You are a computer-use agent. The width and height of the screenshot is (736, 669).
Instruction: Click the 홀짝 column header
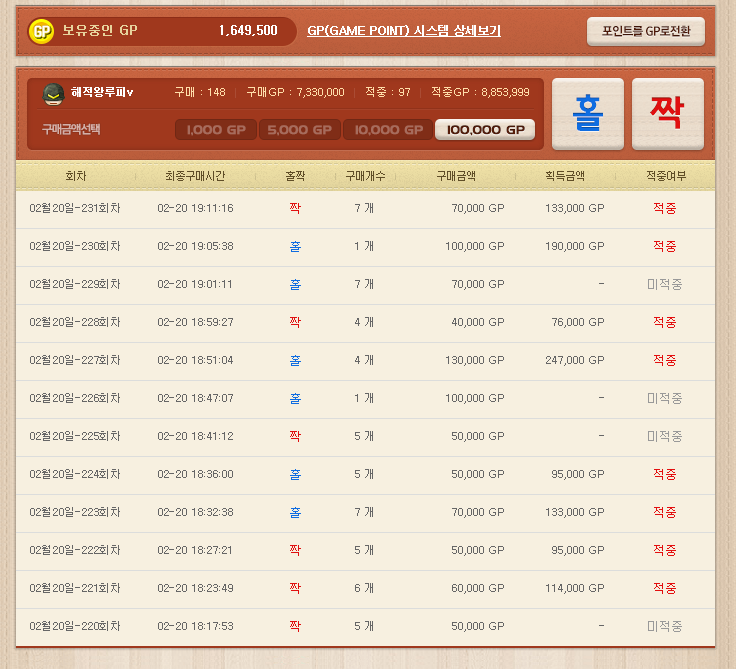pos(295,176)
